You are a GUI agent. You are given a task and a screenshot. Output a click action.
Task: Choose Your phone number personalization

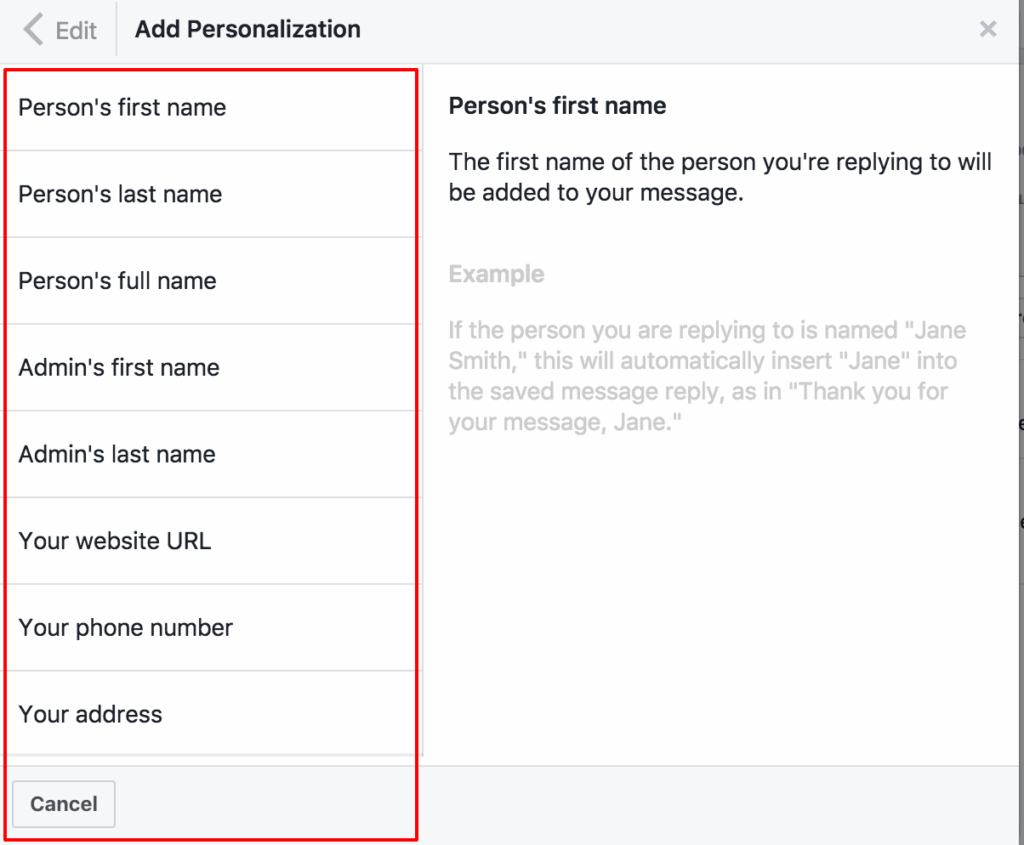[x=125, y=627]
